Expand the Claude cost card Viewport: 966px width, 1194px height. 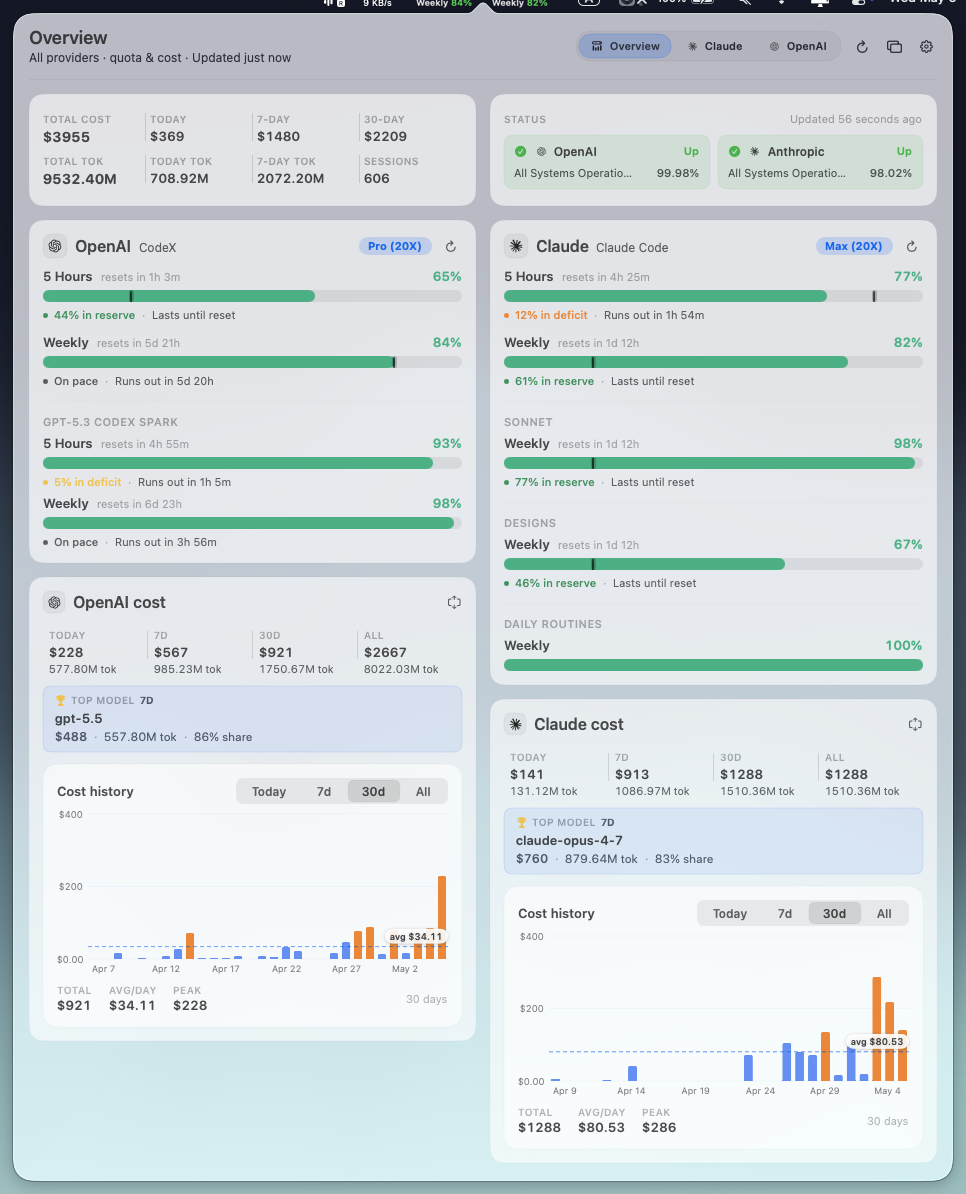coord(915,724)
